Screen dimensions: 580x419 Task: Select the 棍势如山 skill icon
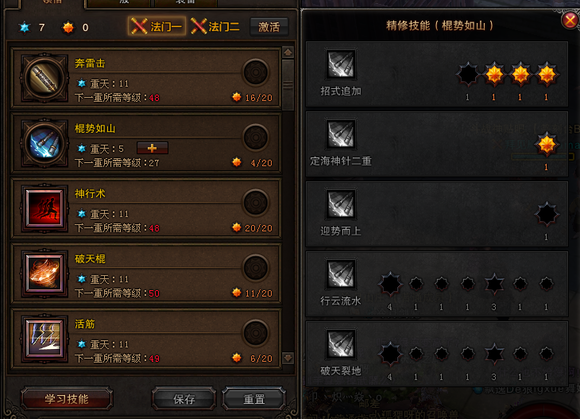pos(44,143)
